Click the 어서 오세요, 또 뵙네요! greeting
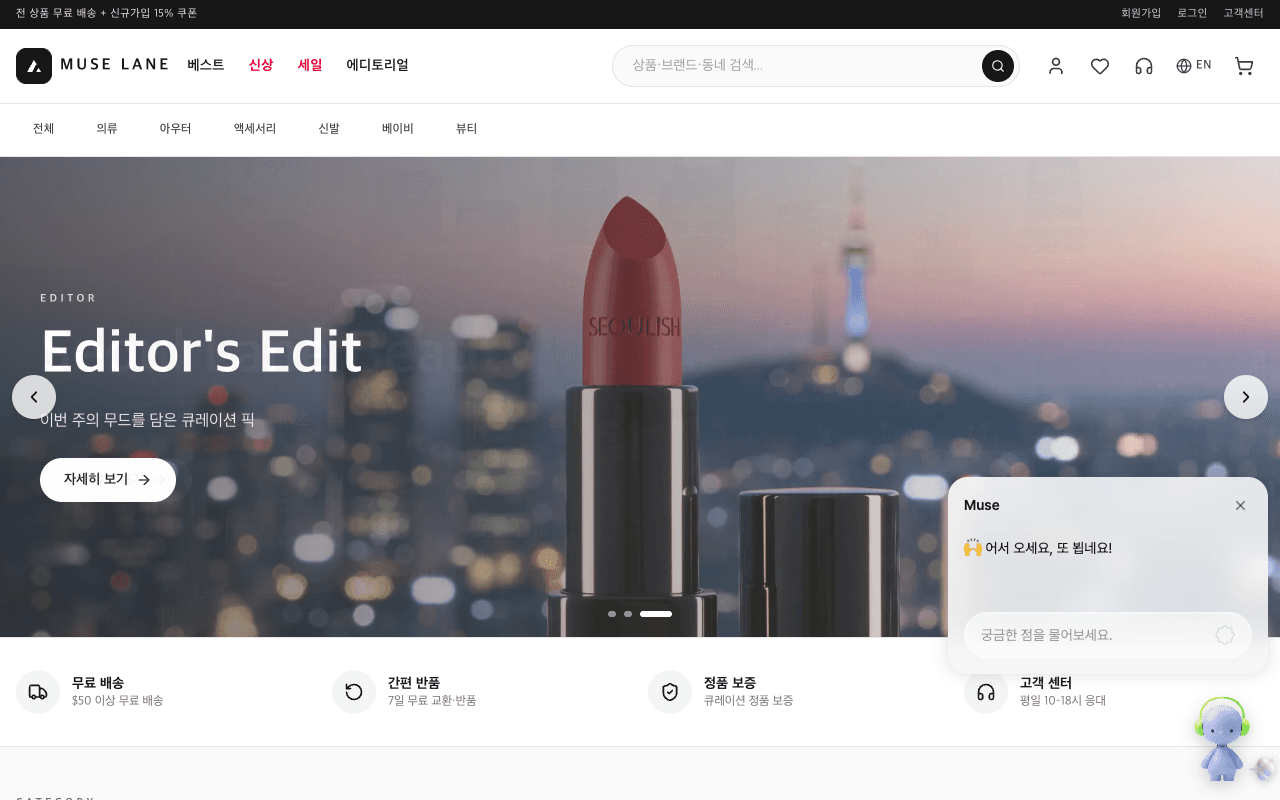Image resolution: width=1280 pixels, height=800 pixels. pos(1038,548)
